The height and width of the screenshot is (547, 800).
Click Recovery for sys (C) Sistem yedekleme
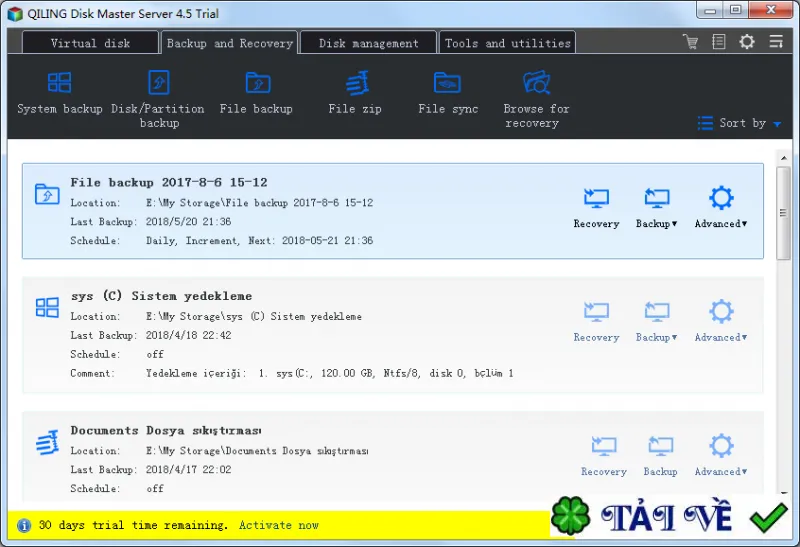(596, 322)
